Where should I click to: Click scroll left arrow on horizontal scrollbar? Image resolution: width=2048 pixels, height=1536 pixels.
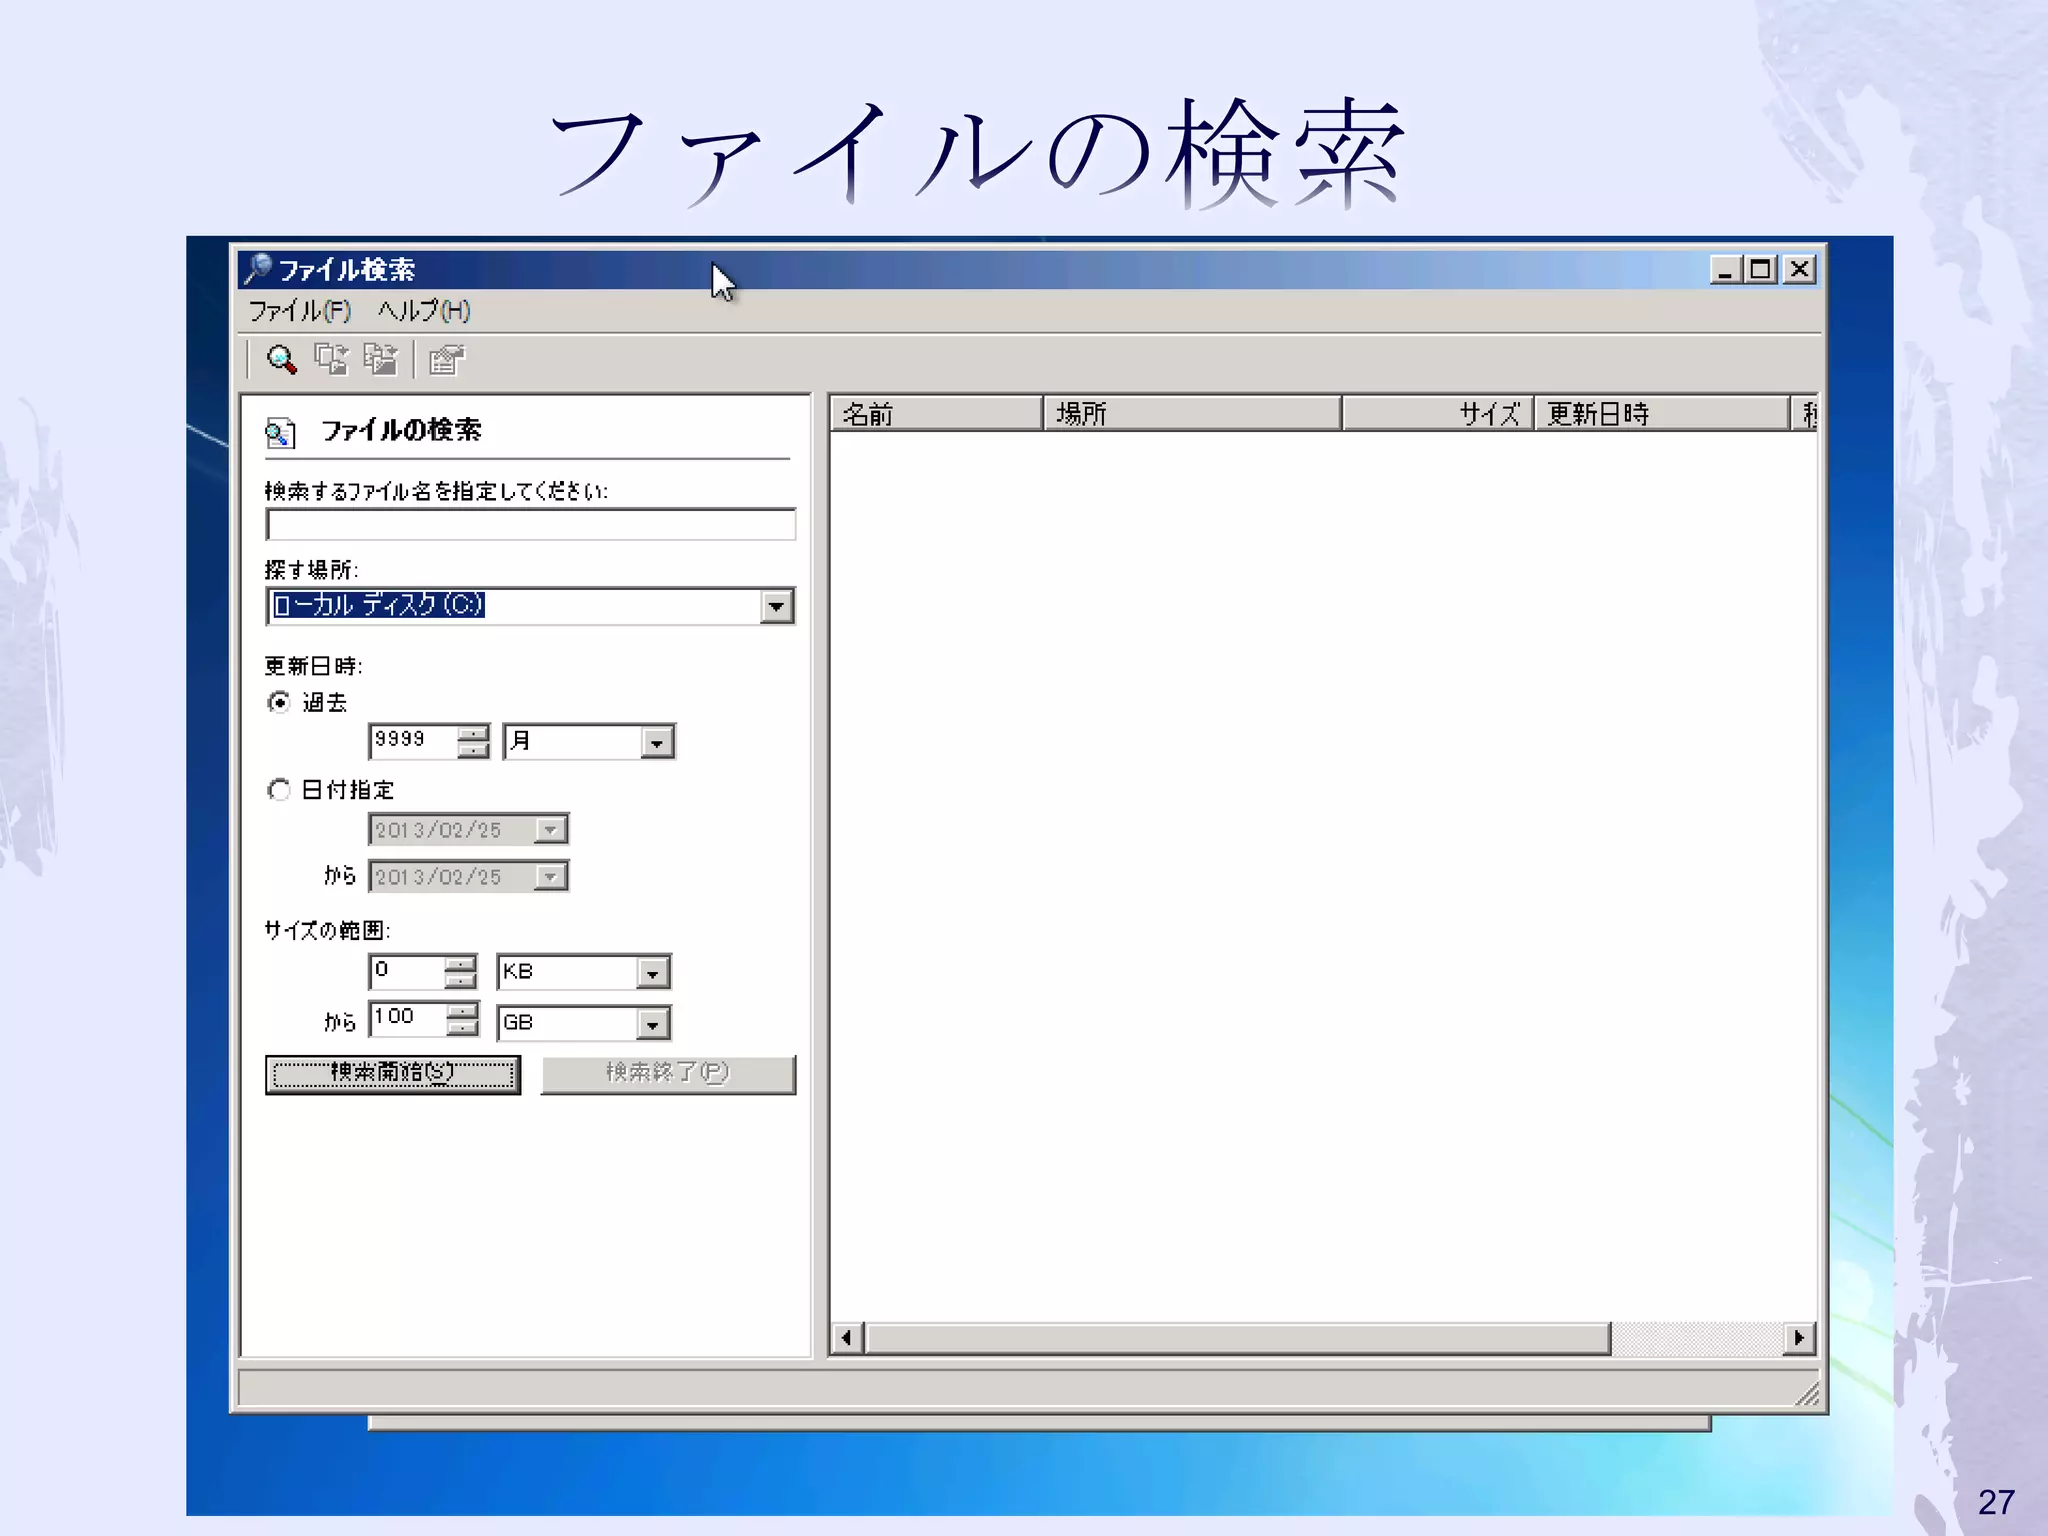pos(847,1338)
